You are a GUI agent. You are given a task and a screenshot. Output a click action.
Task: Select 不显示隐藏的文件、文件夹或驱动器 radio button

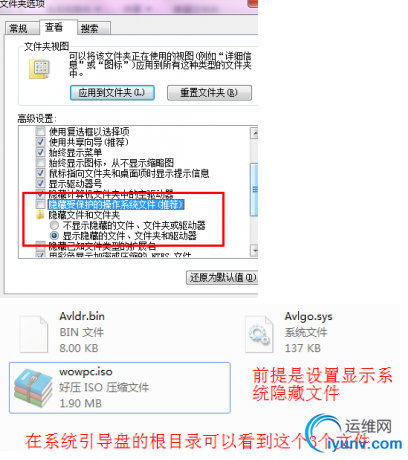coord(54,225)
